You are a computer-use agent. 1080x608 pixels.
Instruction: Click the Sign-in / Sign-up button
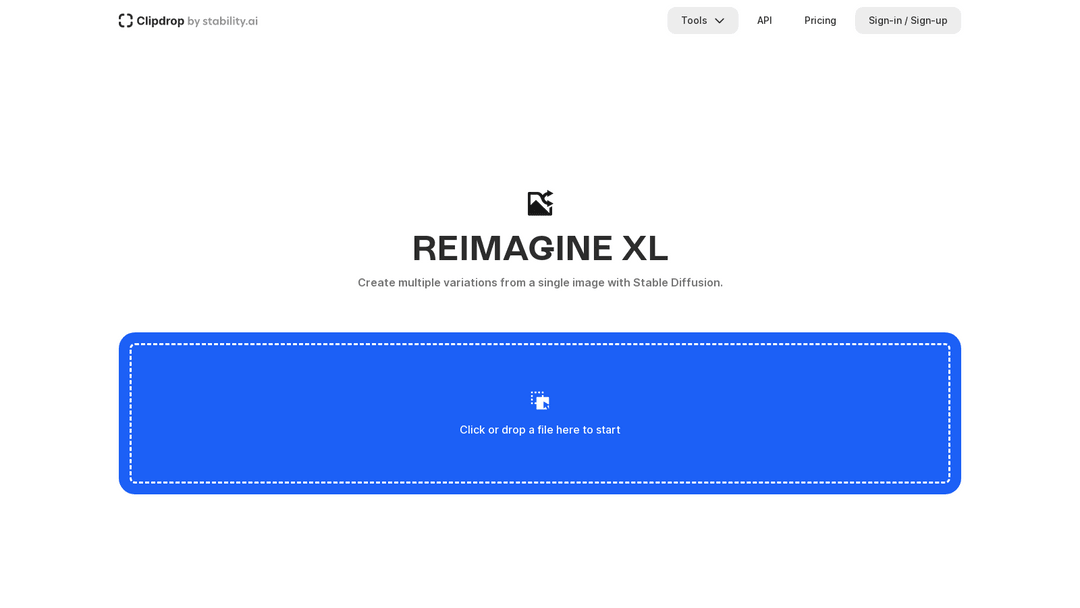pos(908,21)
